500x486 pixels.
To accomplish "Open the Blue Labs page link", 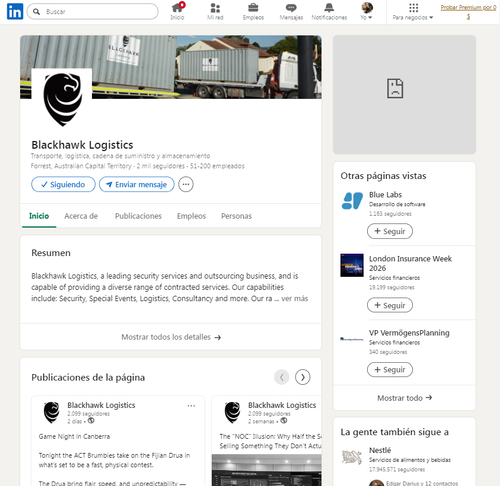I will point(385,195).
